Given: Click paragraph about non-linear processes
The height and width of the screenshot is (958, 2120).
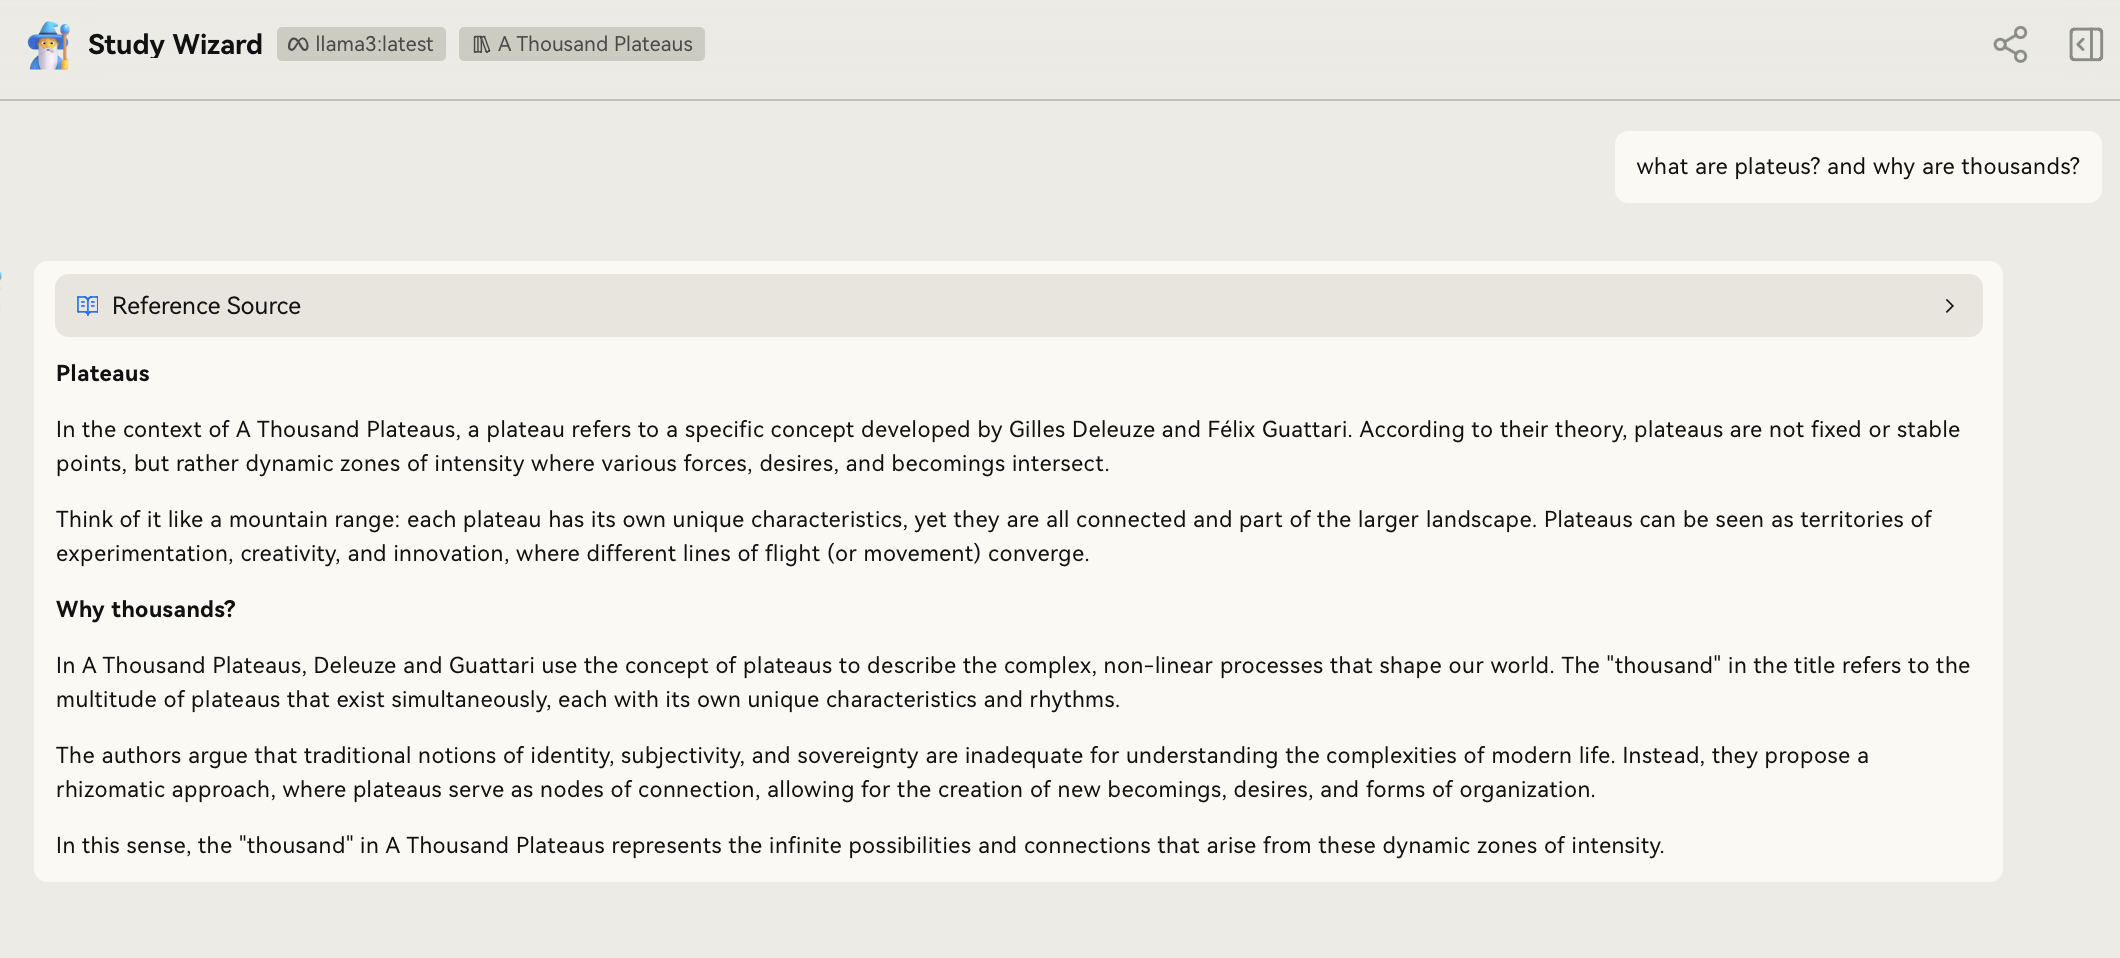Looking at the screenshot, I should pos(1013,683).
